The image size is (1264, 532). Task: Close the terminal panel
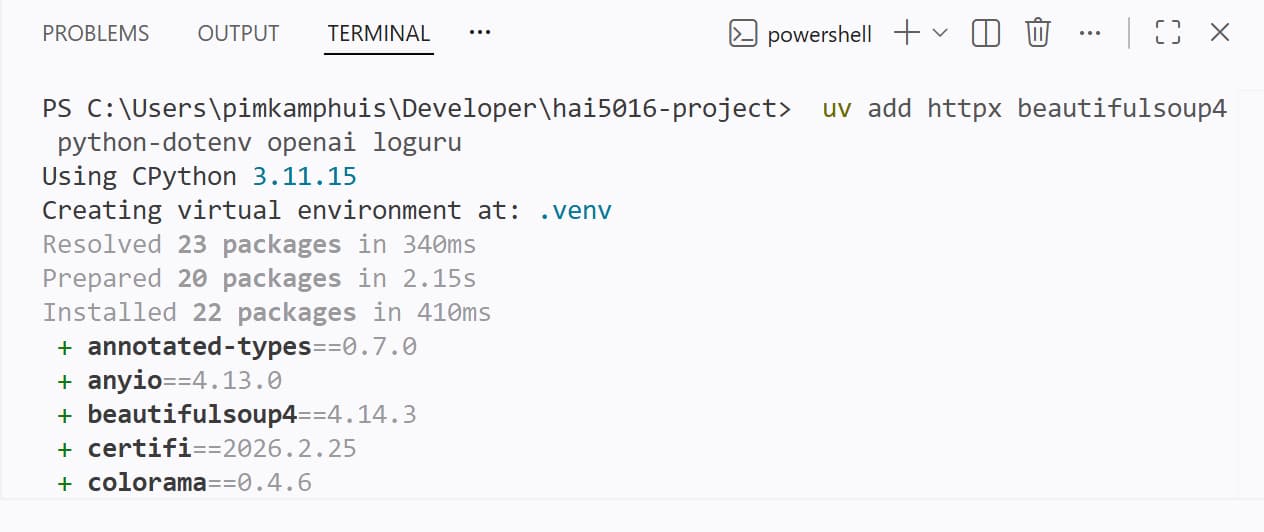pos(1219,33)
